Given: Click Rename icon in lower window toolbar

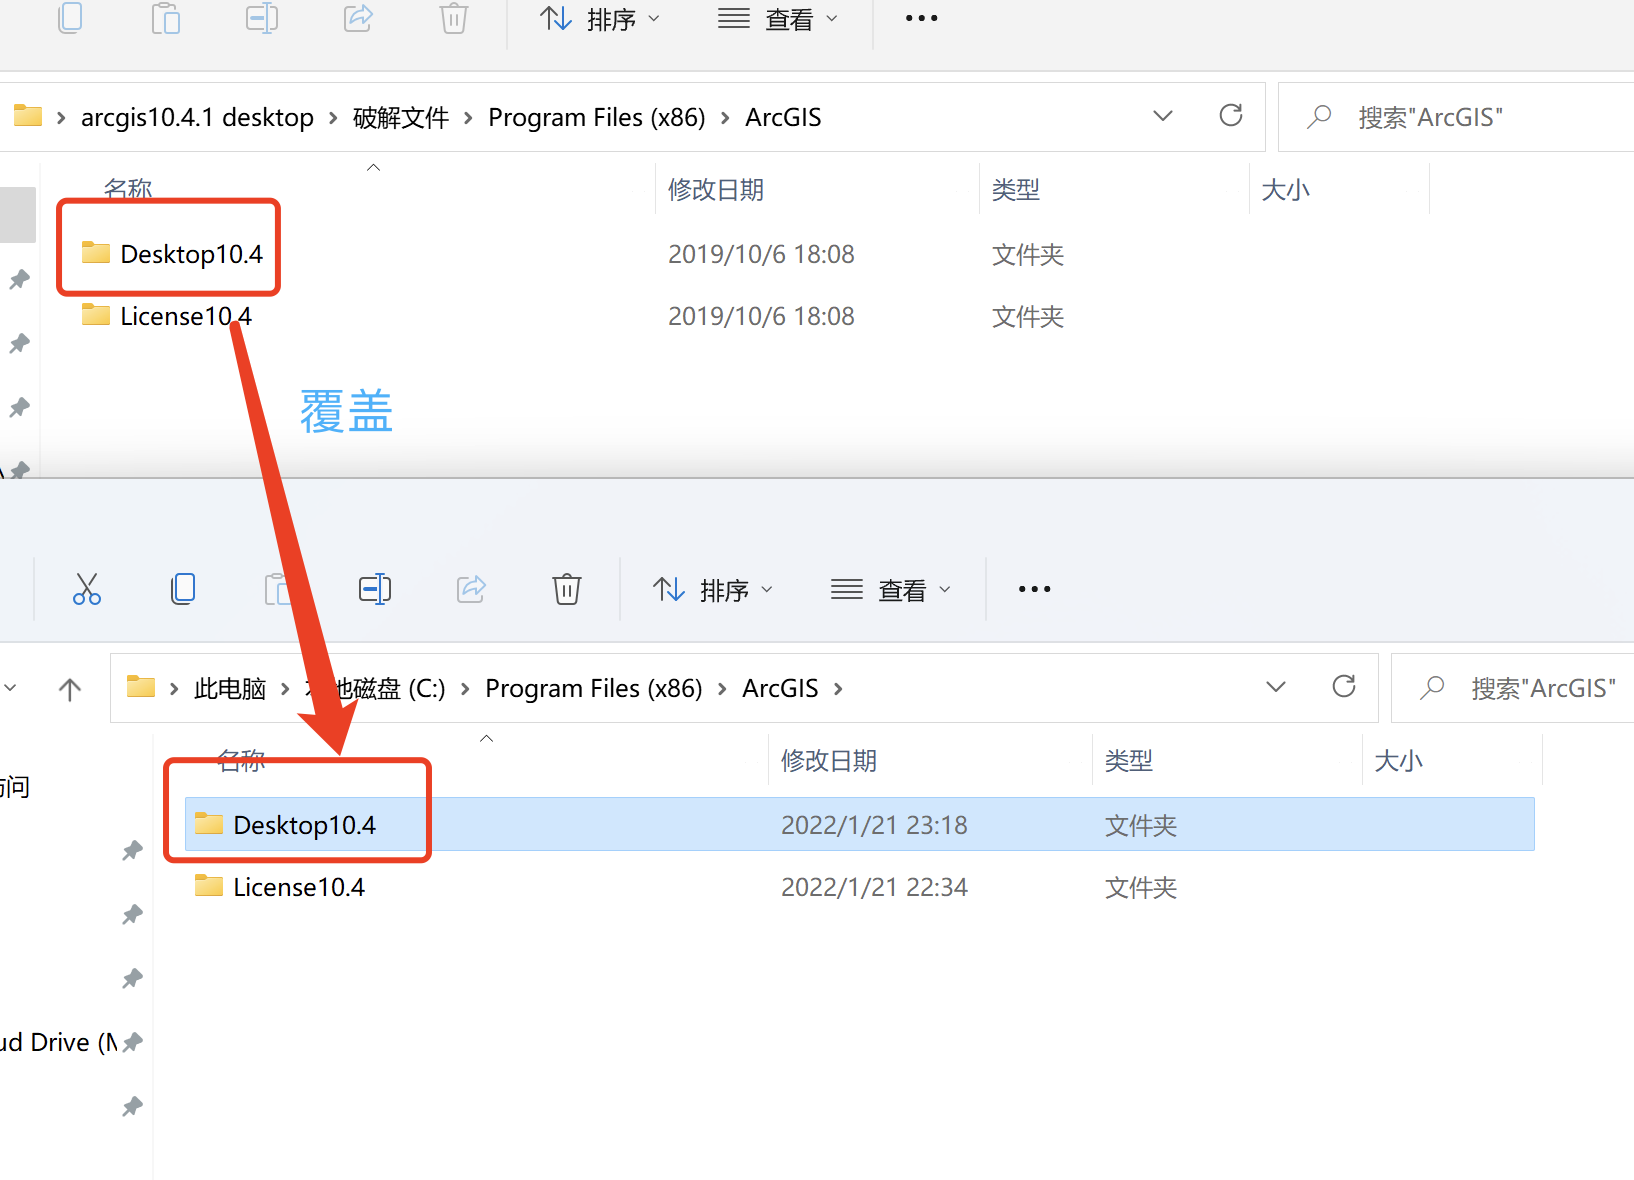Looking at the screenshot, I should click(375, 589).
